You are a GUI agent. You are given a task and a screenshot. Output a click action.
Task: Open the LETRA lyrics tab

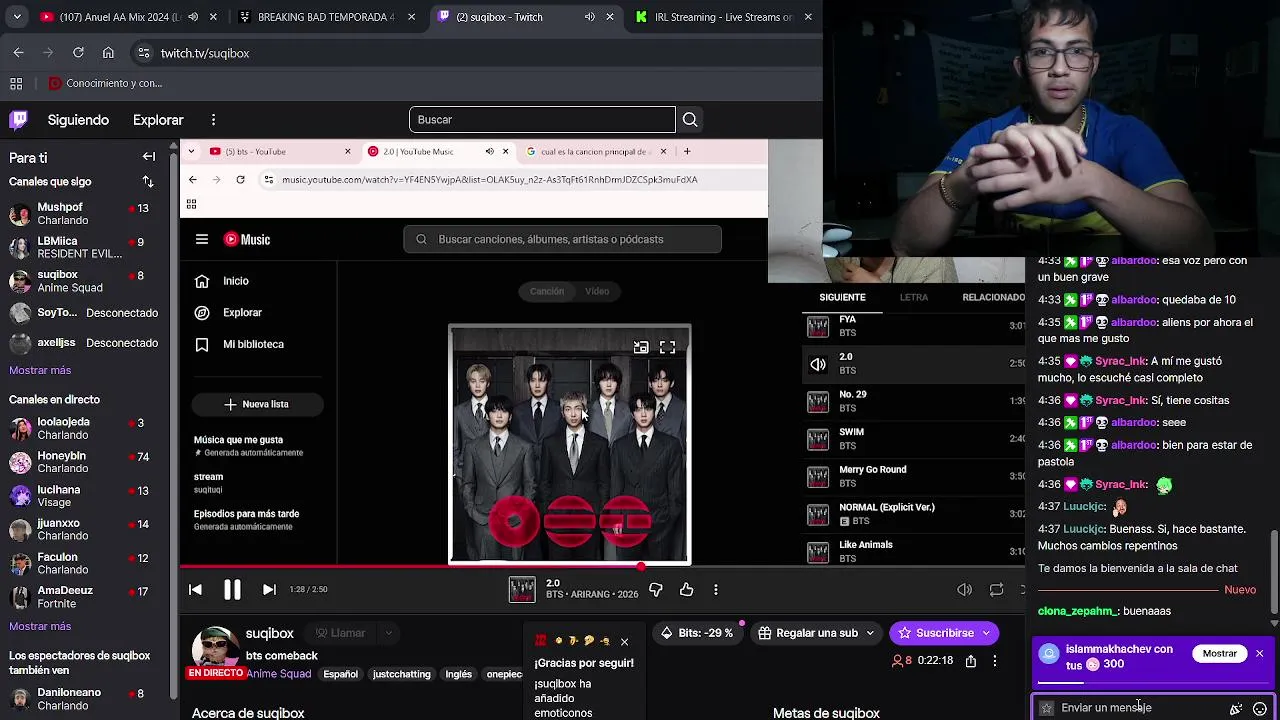[x=914, y=297]
